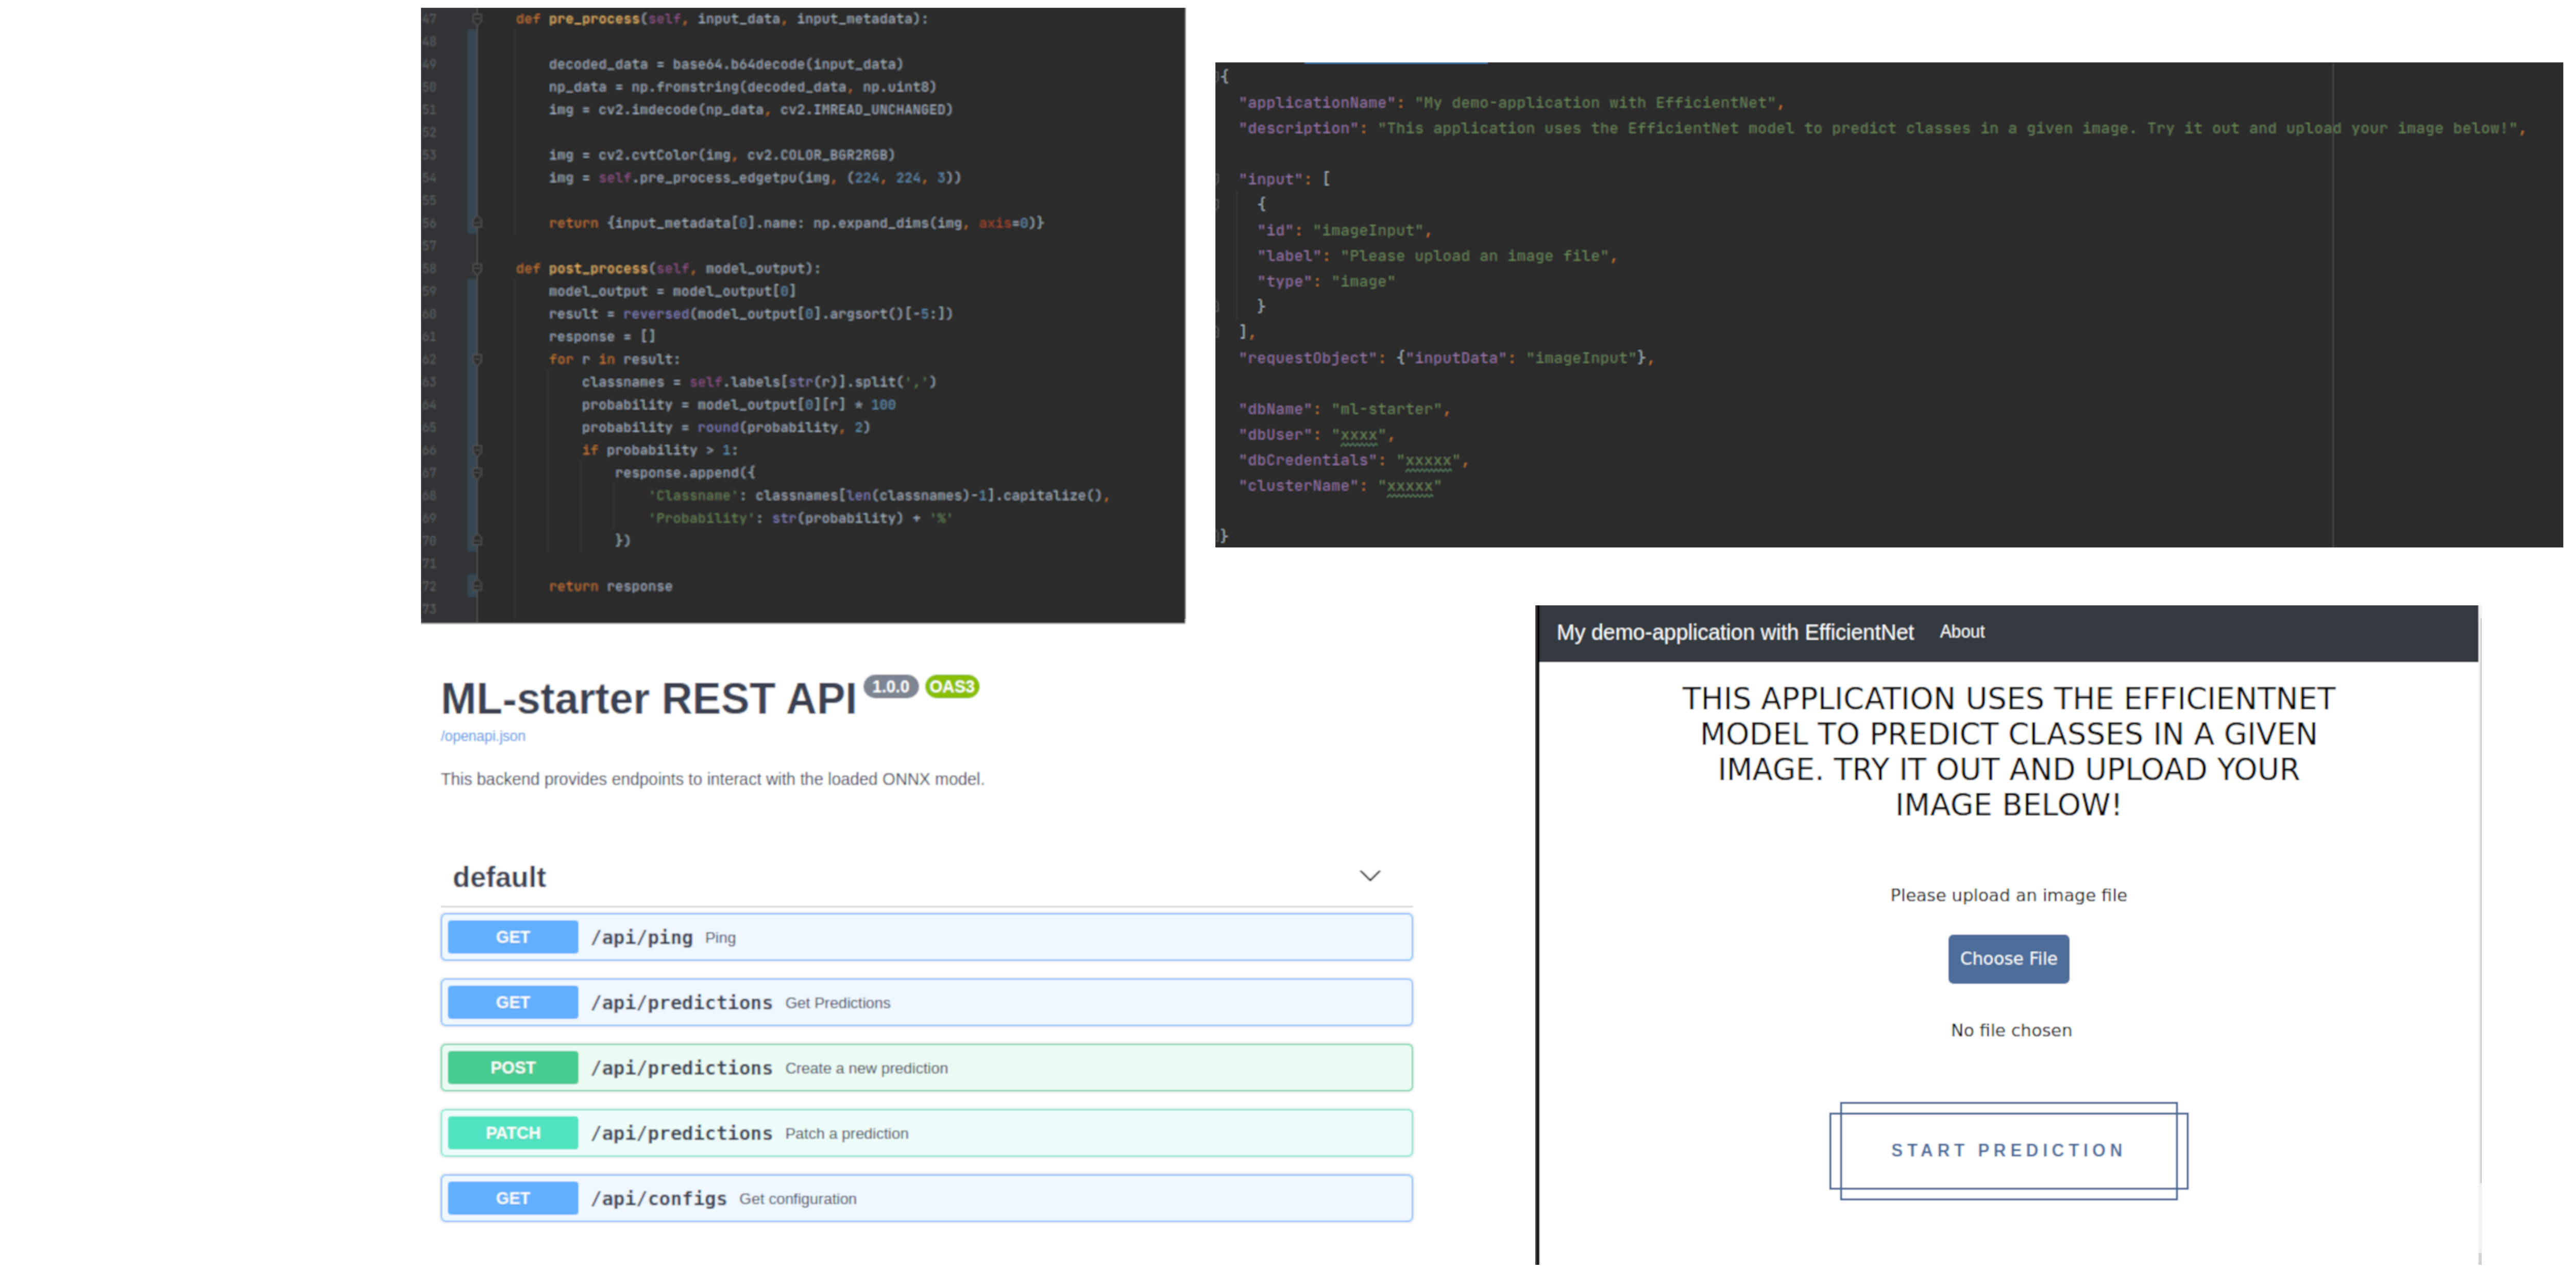Screen dimensions: 2576x1288
Task: Place cursor on the "dbName" JSON key
Action: coord(1275,409)
